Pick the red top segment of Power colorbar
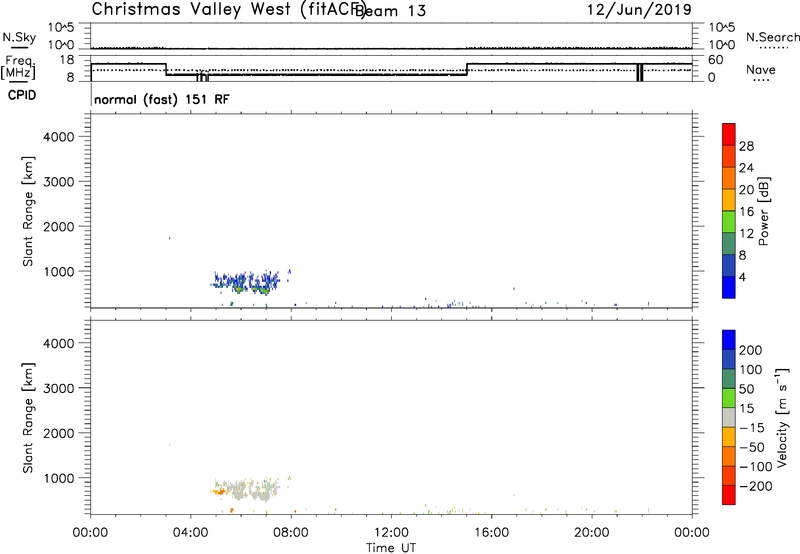The height and width of the screenshot is (554, 800). pos(729,134)
